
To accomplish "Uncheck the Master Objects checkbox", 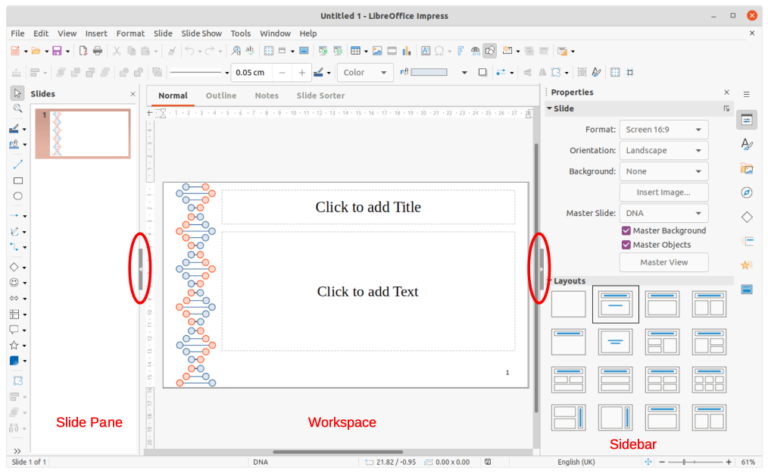I will click(626, 245).
